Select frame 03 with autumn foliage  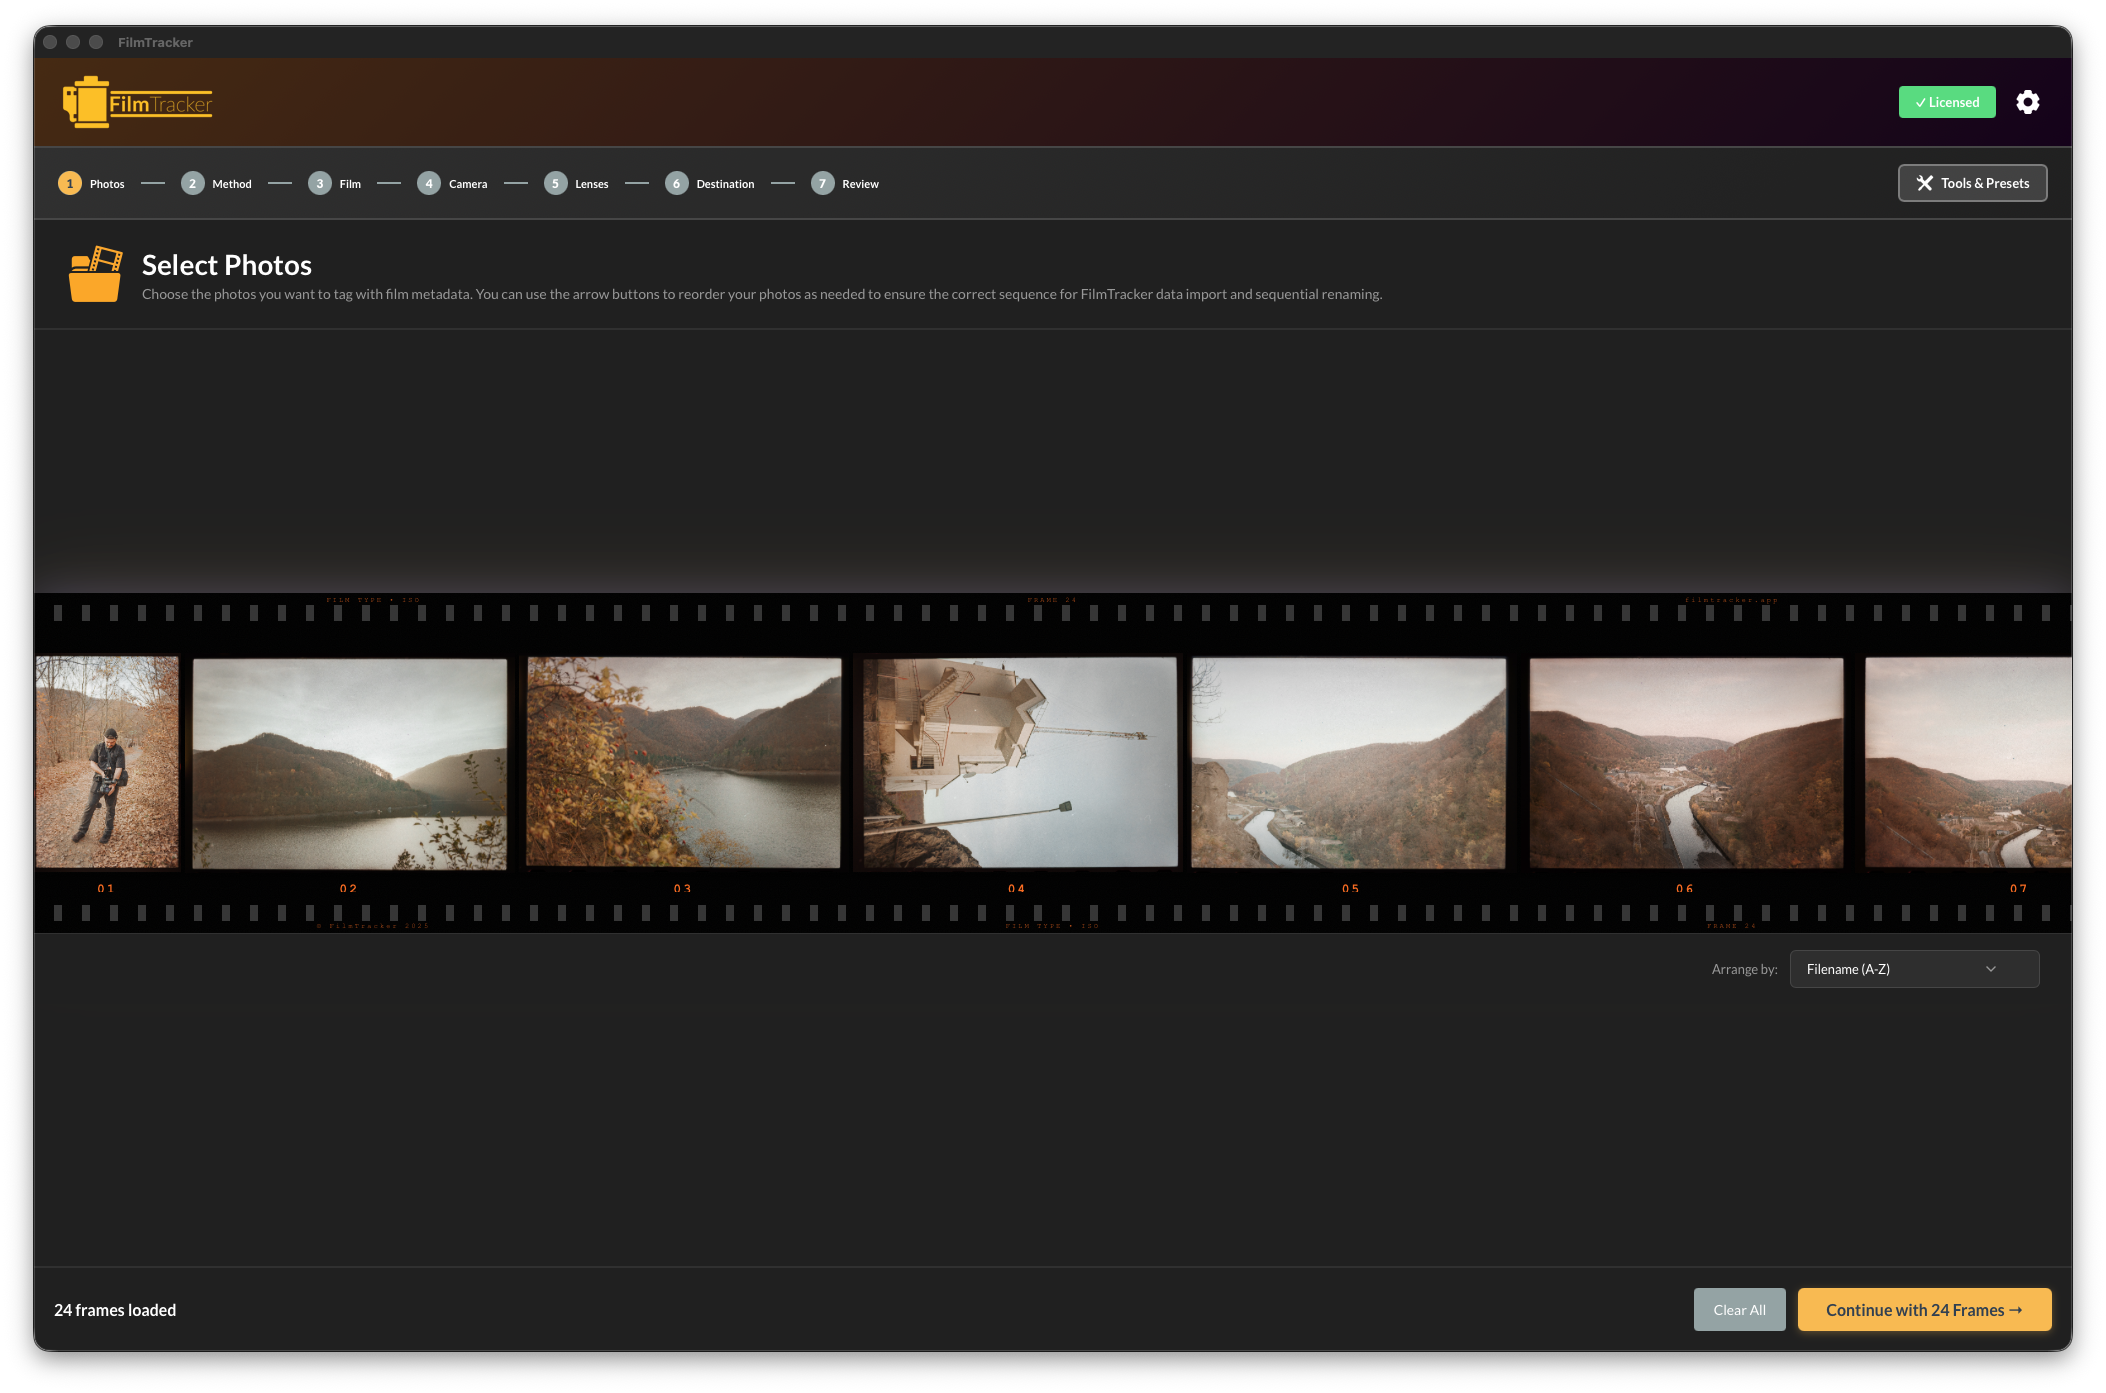pyautogui.click(x=683, y=762)
